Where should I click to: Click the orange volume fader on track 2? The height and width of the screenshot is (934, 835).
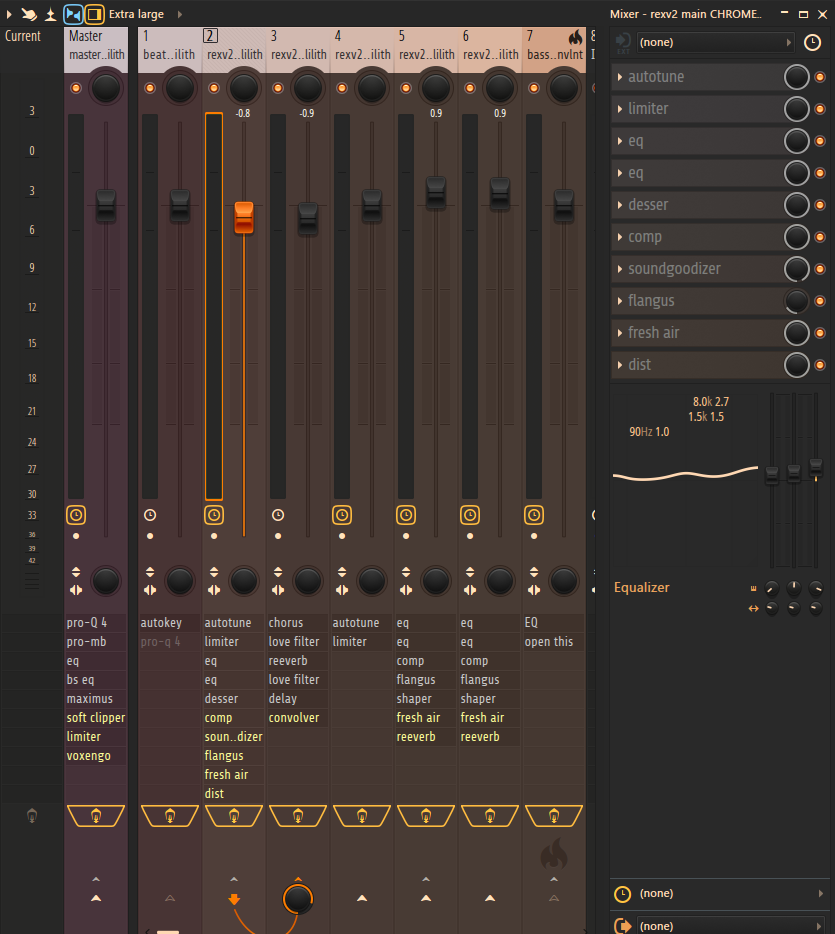(244, 217)
